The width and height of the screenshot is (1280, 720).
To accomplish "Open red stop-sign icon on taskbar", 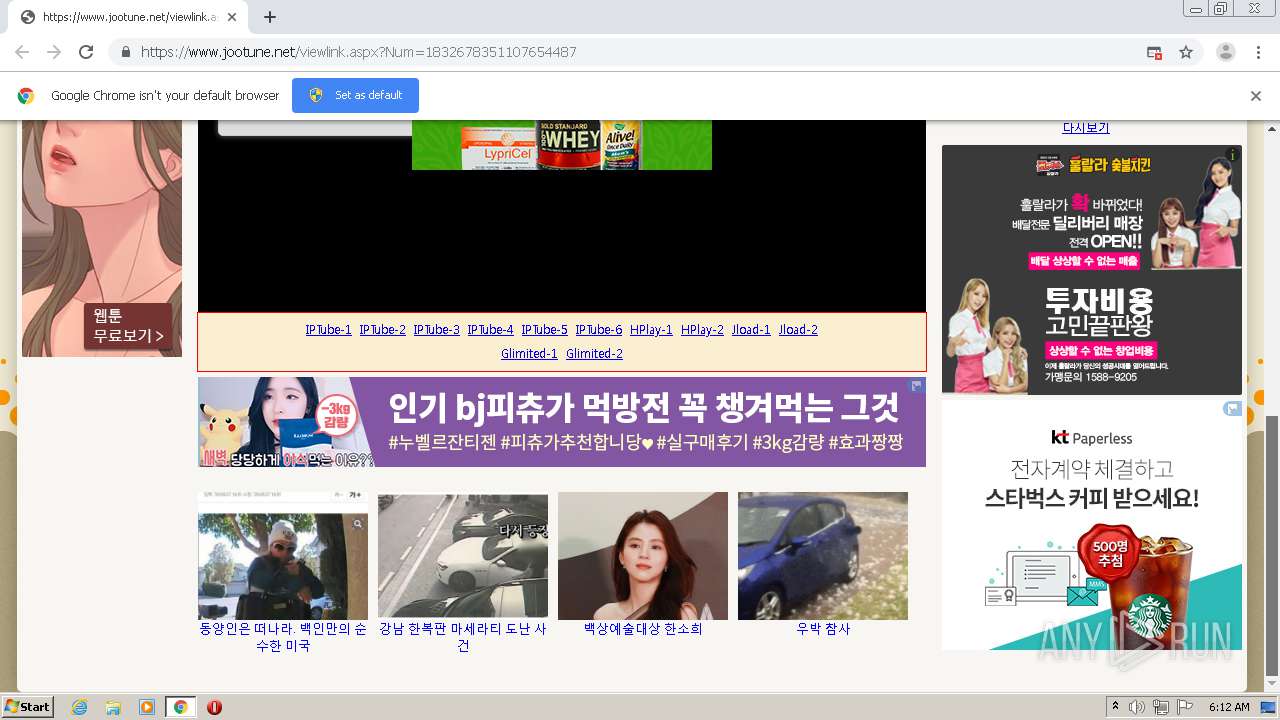I will [214, 707].
